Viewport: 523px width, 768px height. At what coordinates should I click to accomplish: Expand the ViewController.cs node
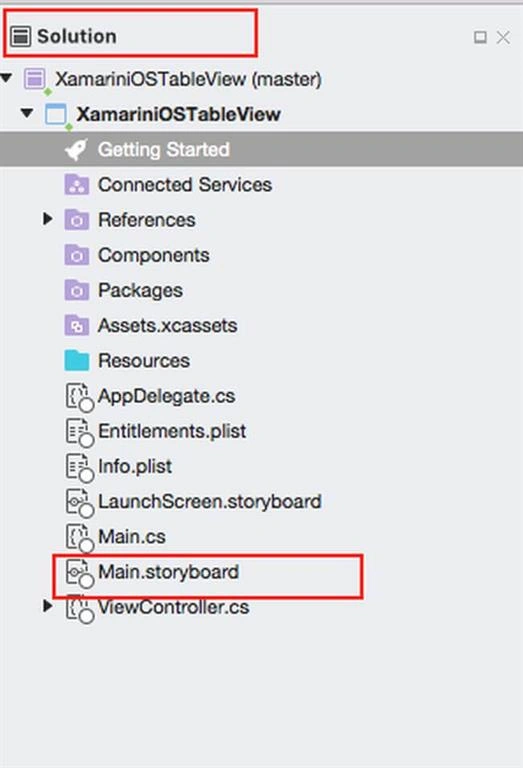pyautogui.click(x=48, y=606)
